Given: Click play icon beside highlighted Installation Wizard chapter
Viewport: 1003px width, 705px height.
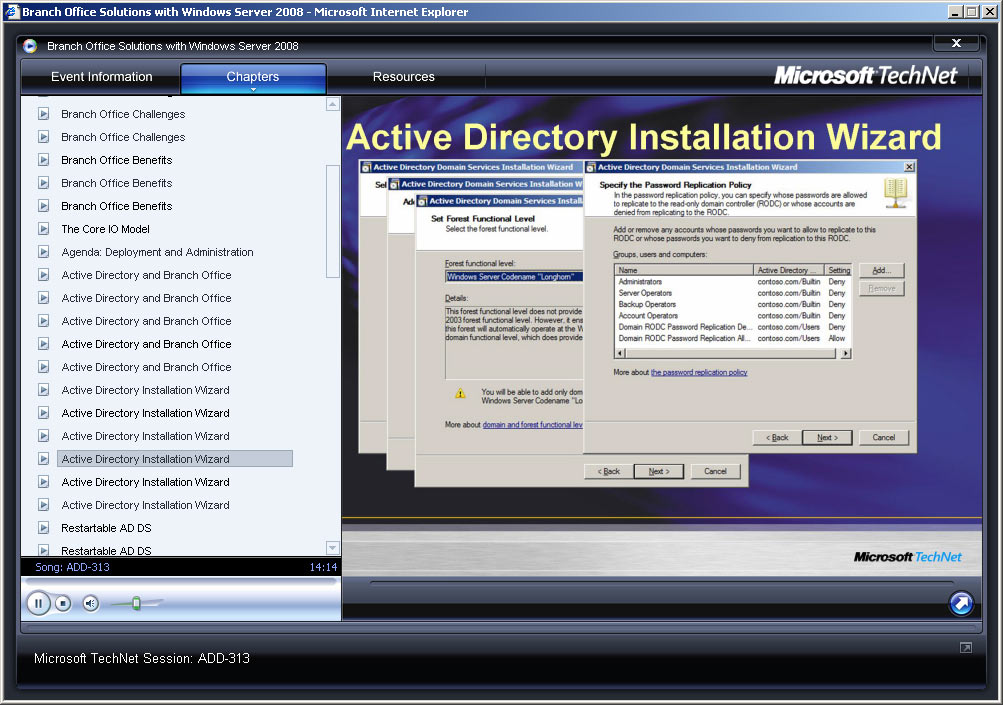Looking at the screenshot, I should pos(43,459).
